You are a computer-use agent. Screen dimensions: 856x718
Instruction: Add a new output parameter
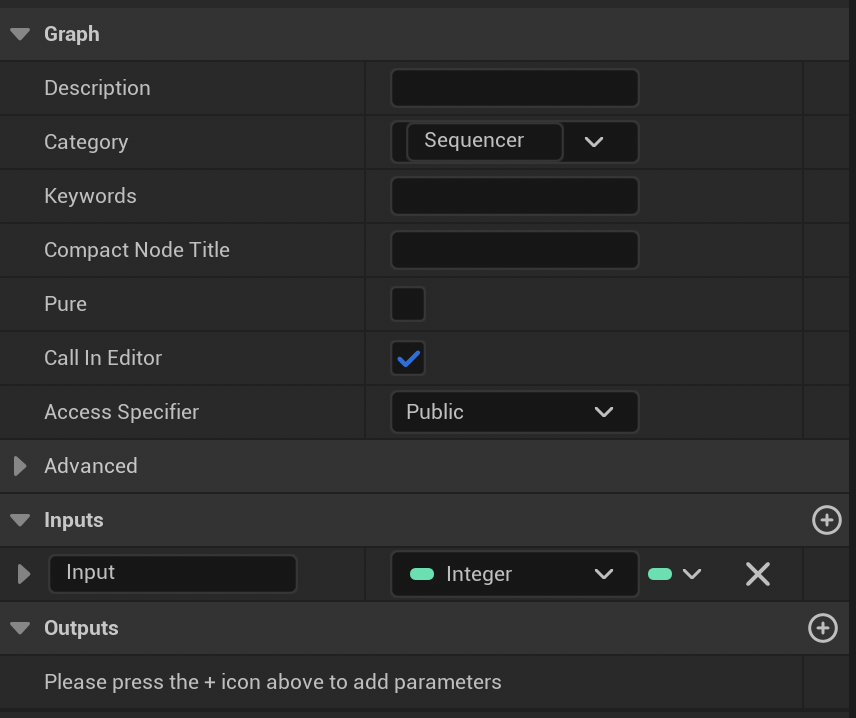pyautogui.click(x=822, y=628)
